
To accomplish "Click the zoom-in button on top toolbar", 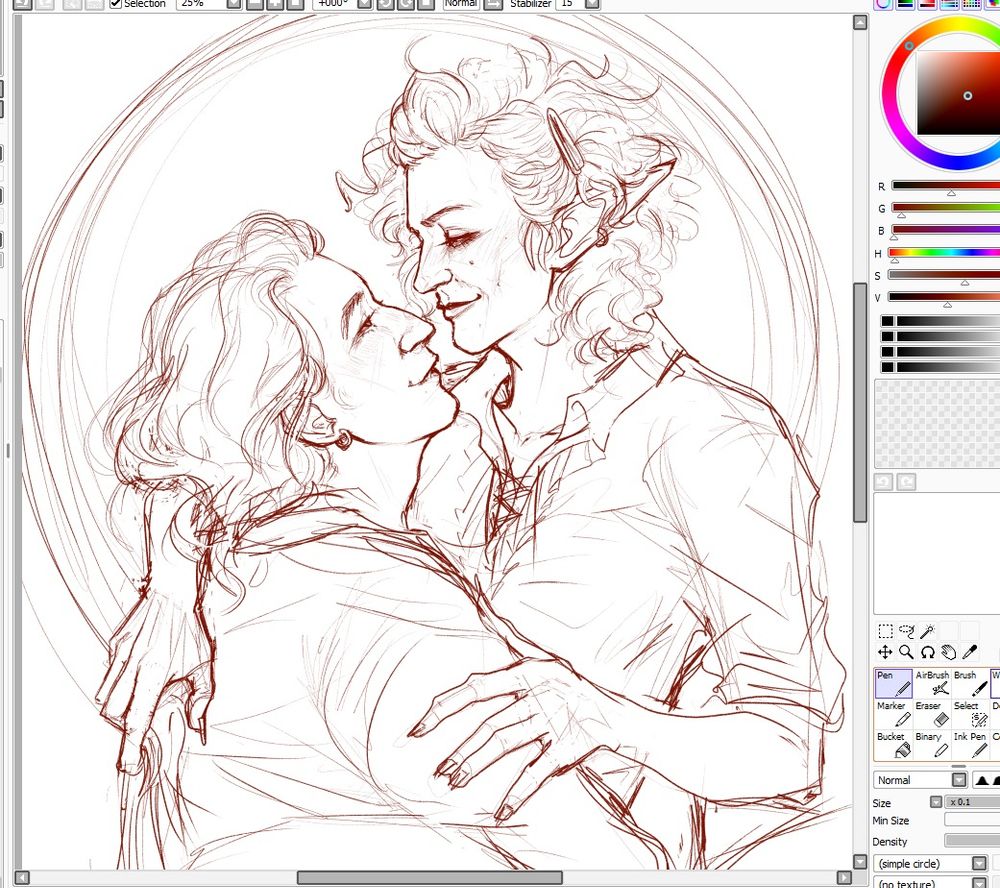I will [272, 4].
